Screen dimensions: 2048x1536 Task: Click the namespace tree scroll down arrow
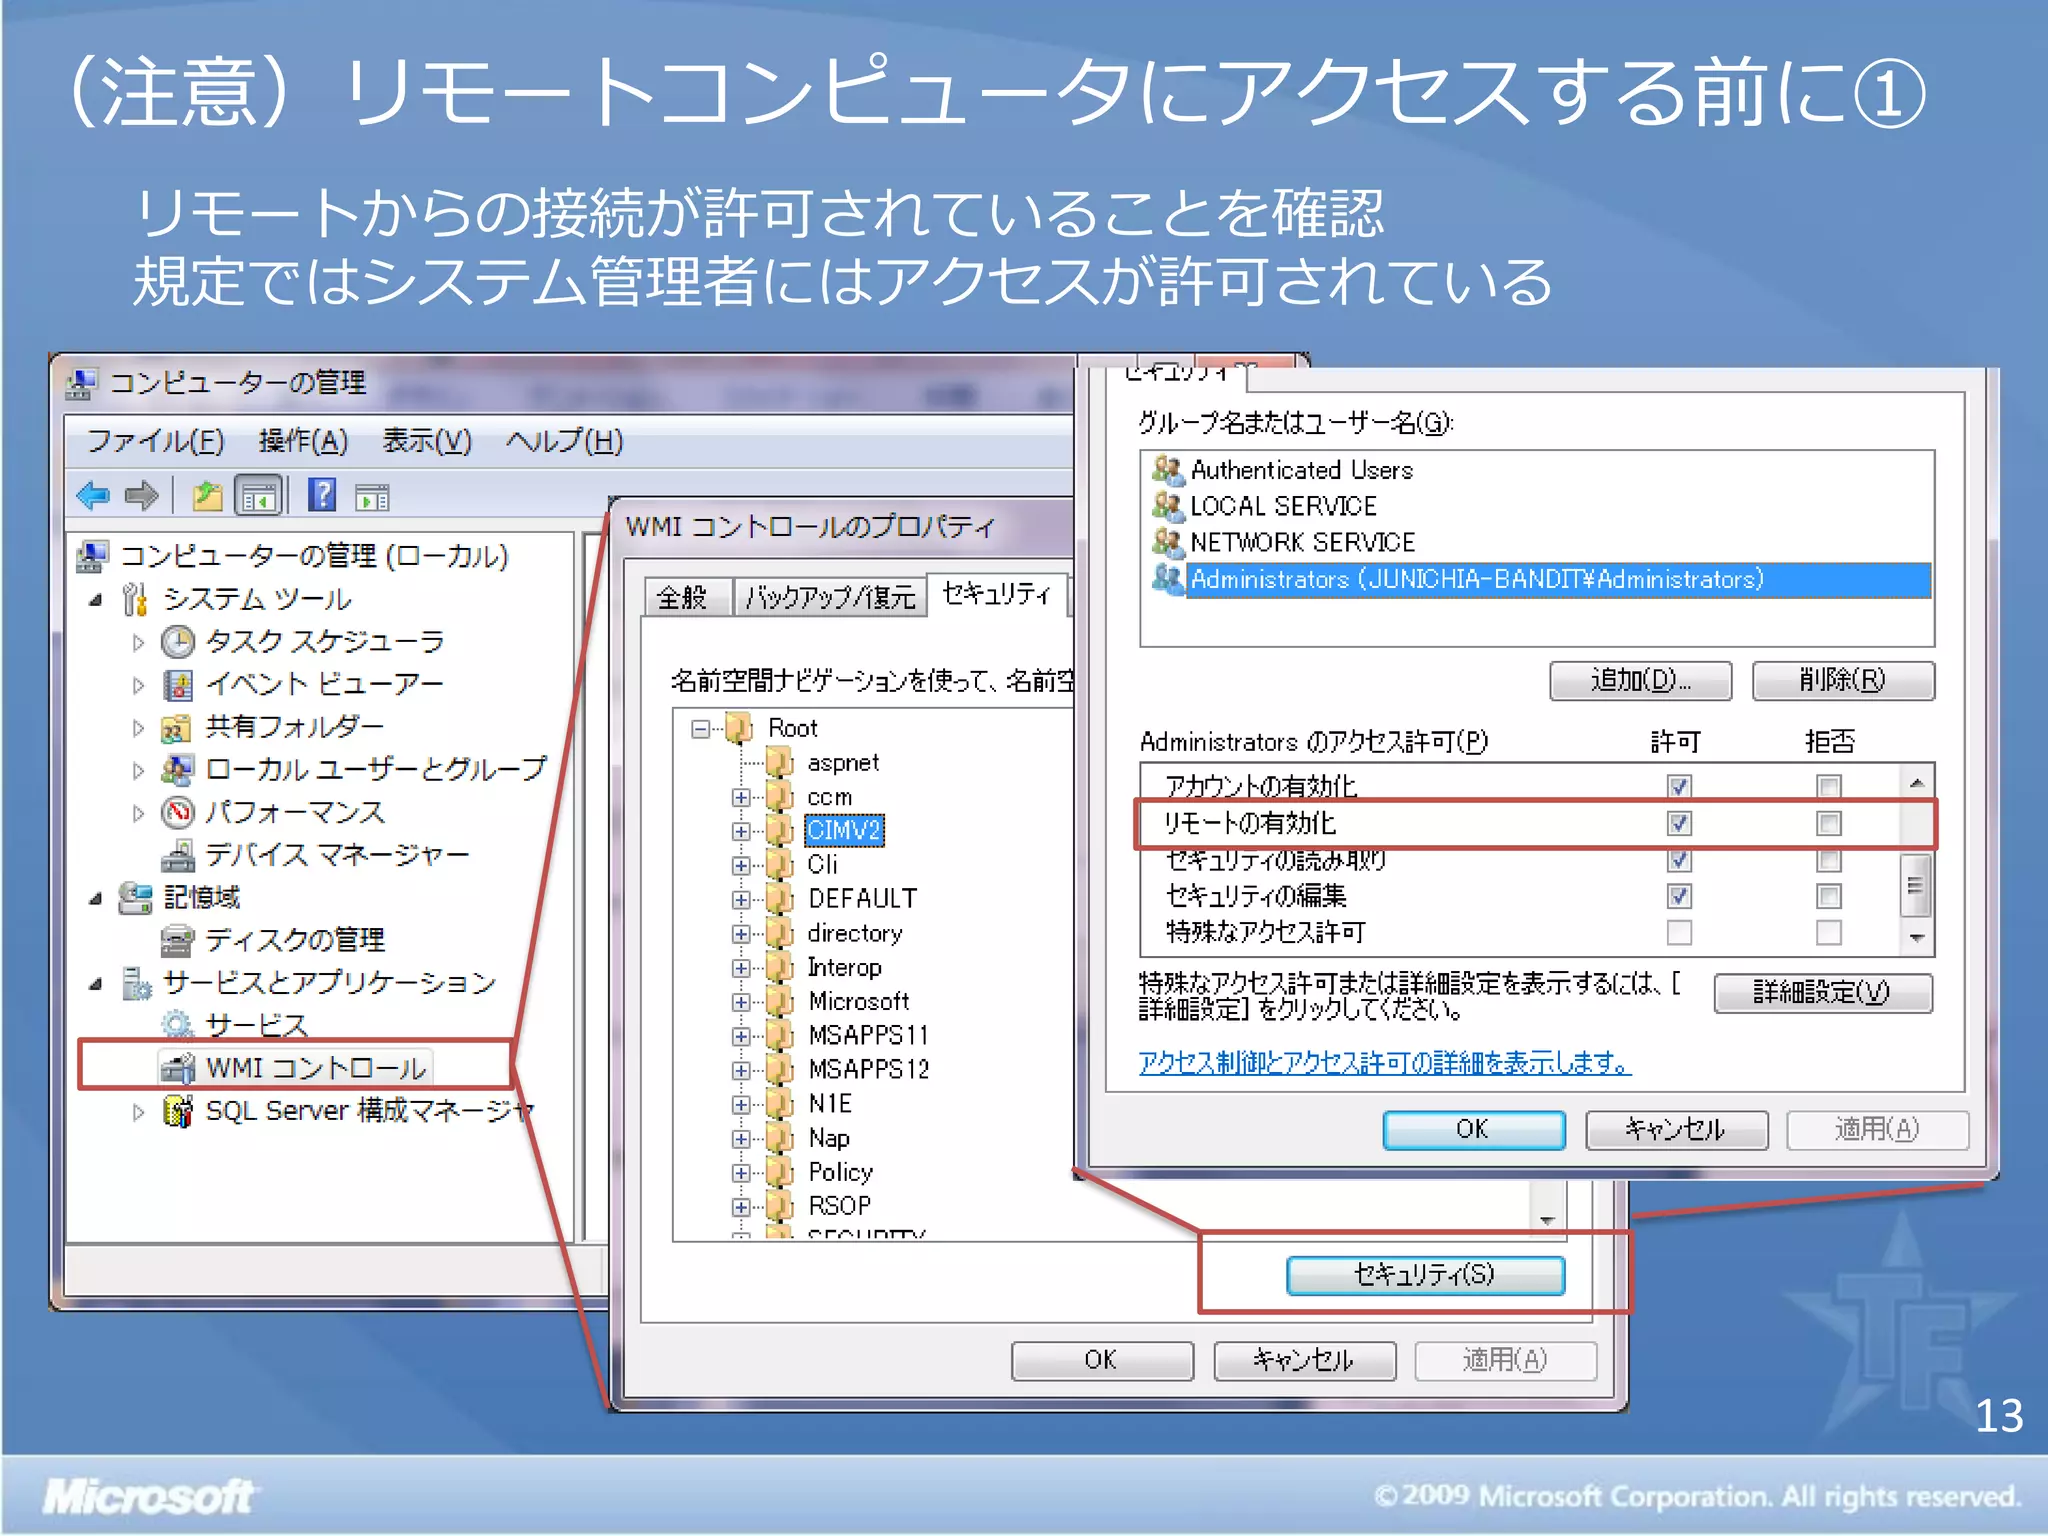[1547, 1220]
